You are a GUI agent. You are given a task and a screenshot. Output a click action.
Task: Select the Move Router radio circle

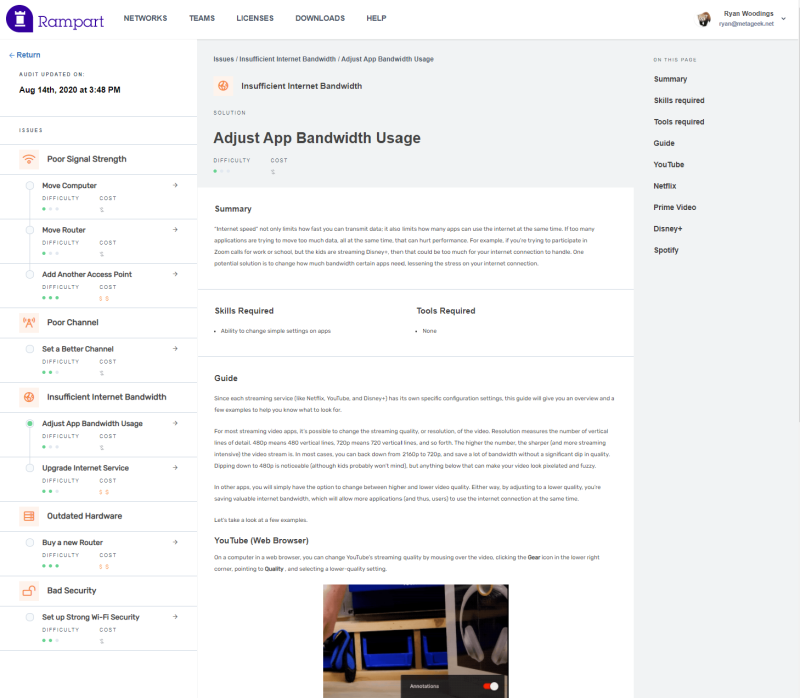(x=30, y=230)
